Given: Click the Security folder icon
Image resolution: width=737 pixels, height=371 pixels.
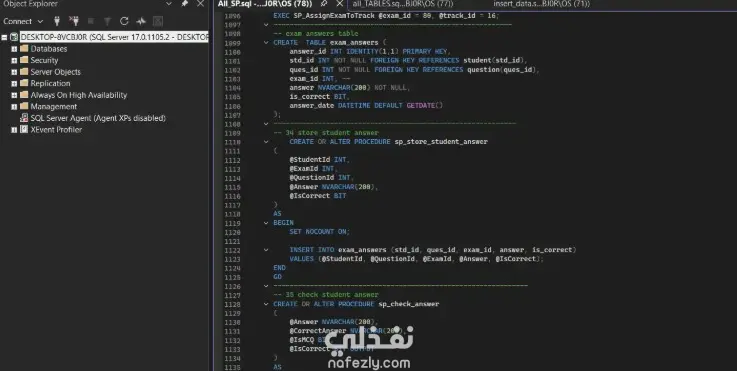Looking at the screenshot, I should point(24,60).
